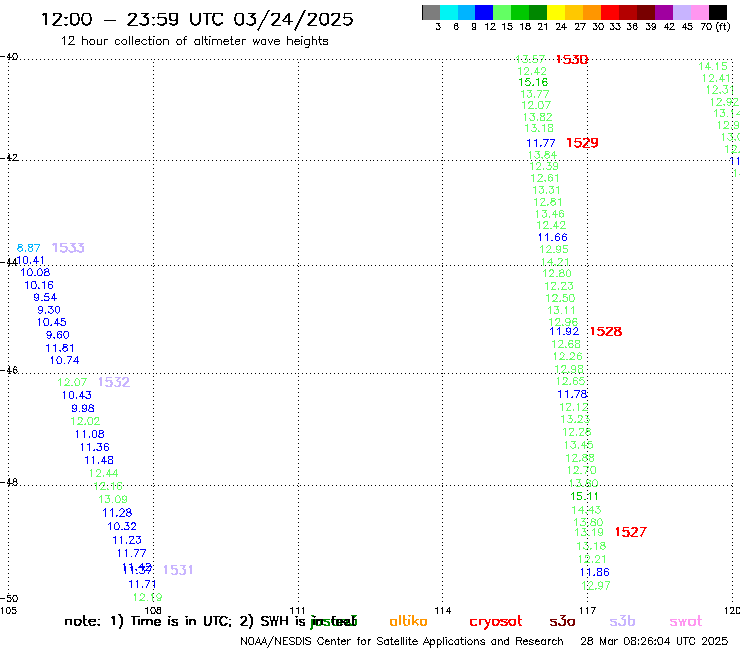Viewport: 740px width, 650px height.
Task: Click the blue value 11.48
Action: [x=99, y=460]
